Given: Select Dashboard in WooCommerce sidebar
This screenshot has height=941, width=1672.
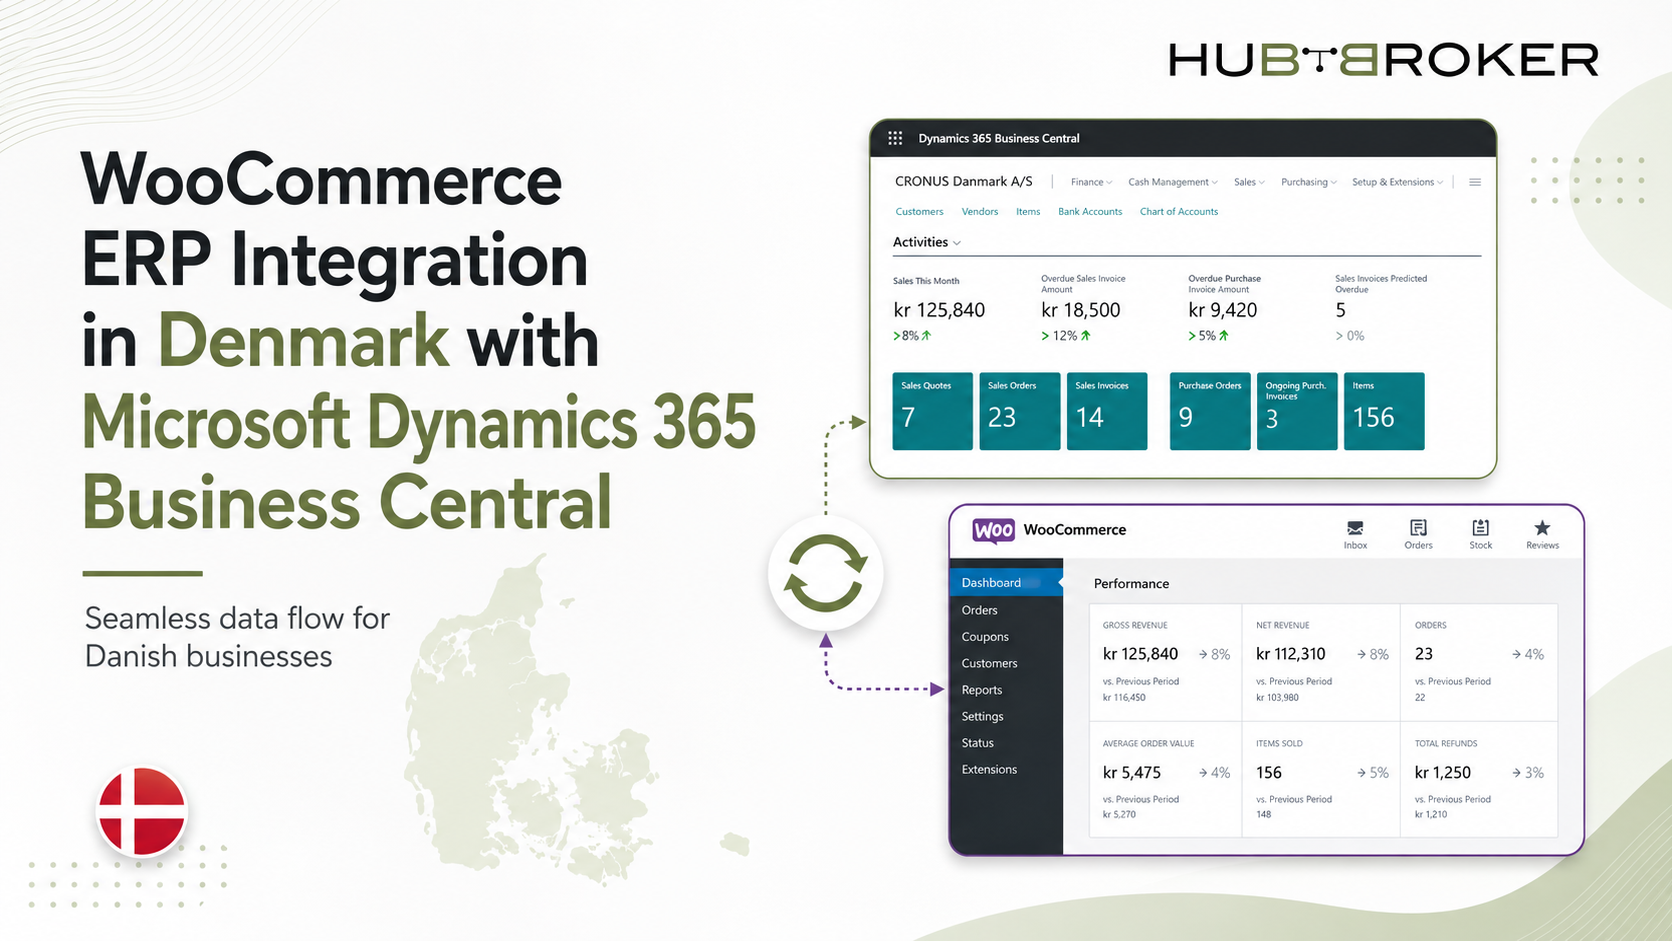Looking at the screenshot, I should [1006, 583].
